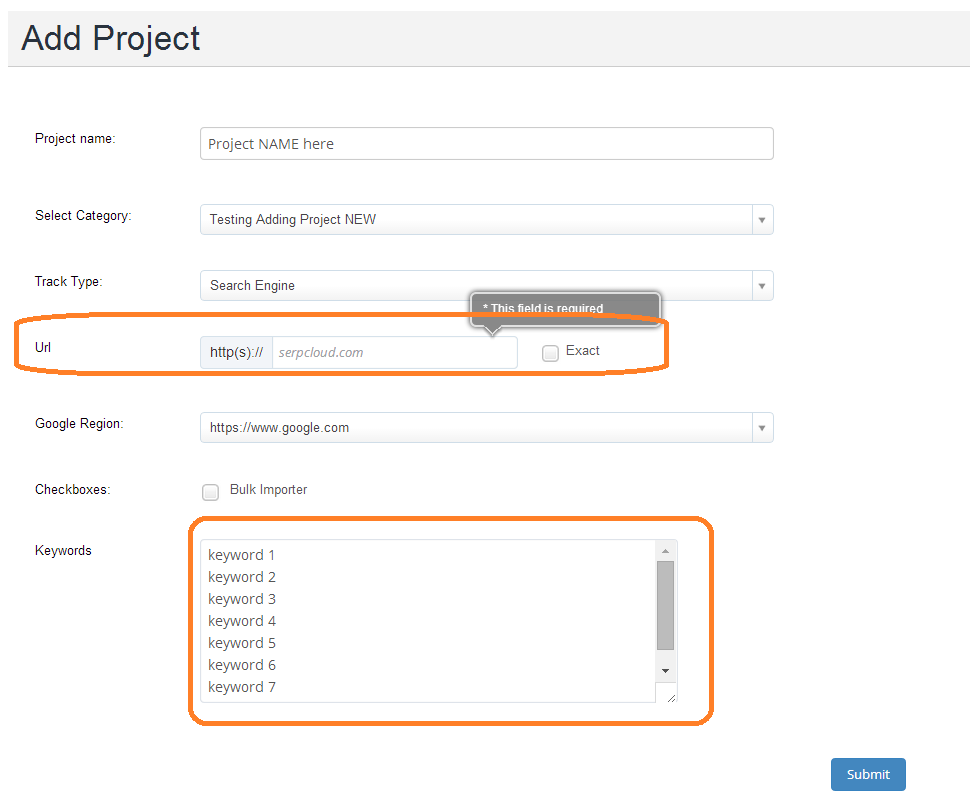This screenshot has width=970, height=802.
Task: Open the Google Region dropdown arrow
Action: pos(762,428)
